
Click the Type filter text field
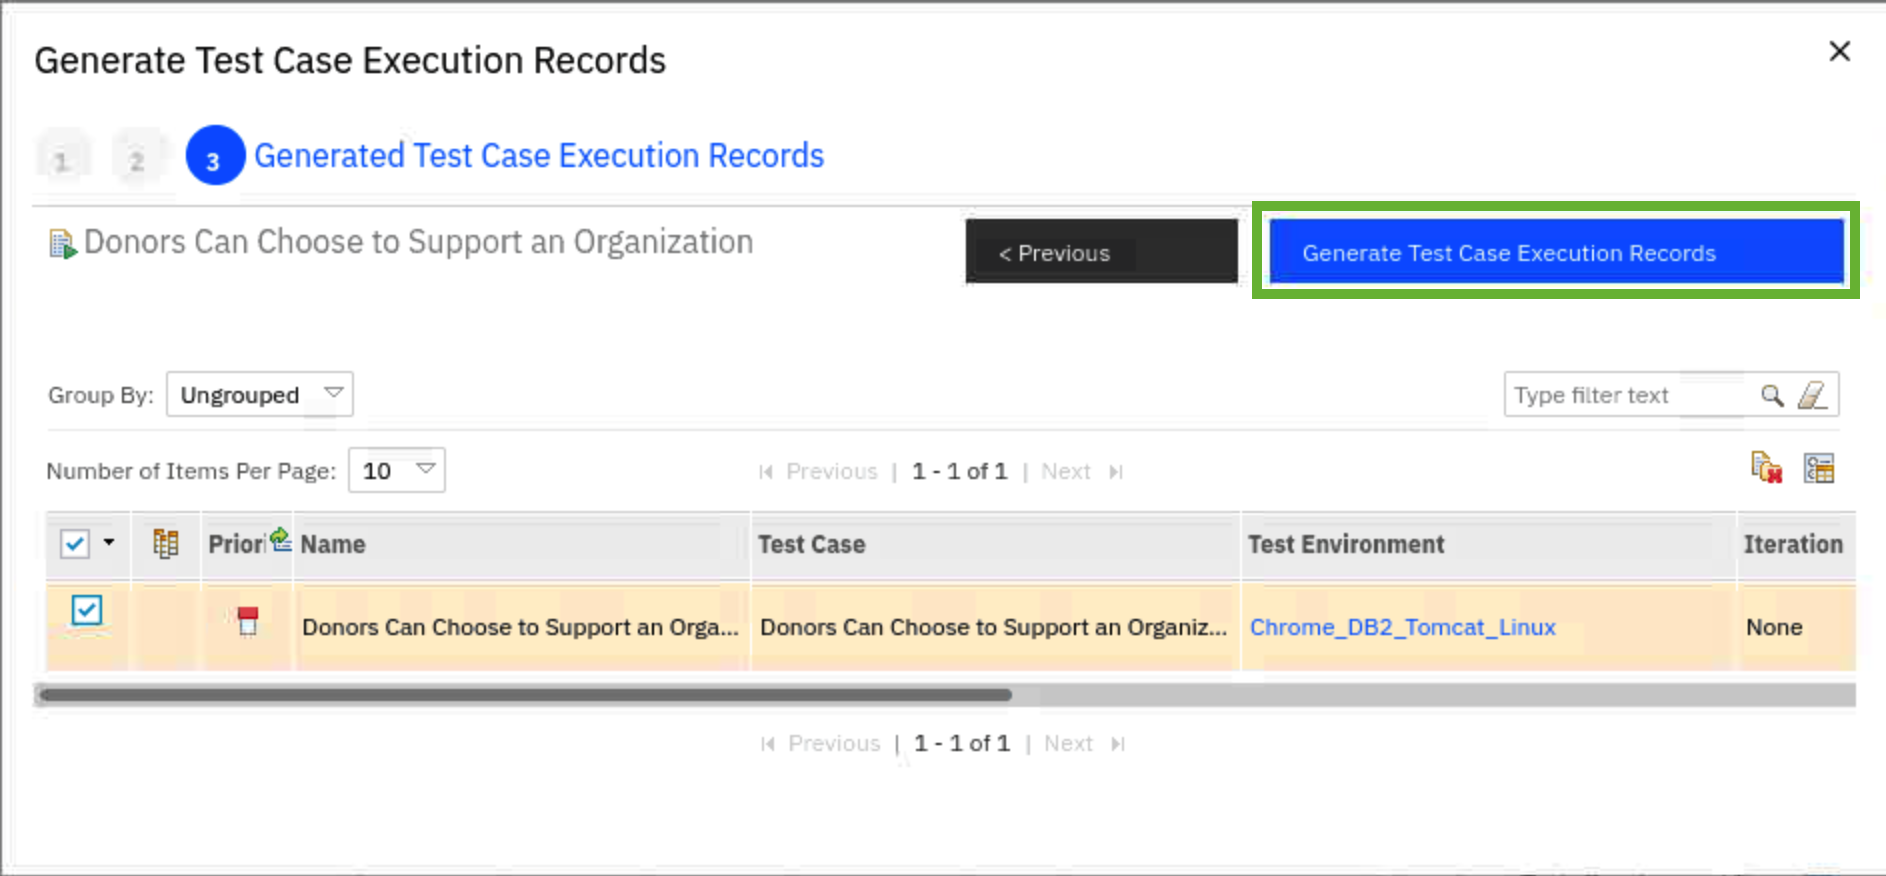(x=1630, y=395)
